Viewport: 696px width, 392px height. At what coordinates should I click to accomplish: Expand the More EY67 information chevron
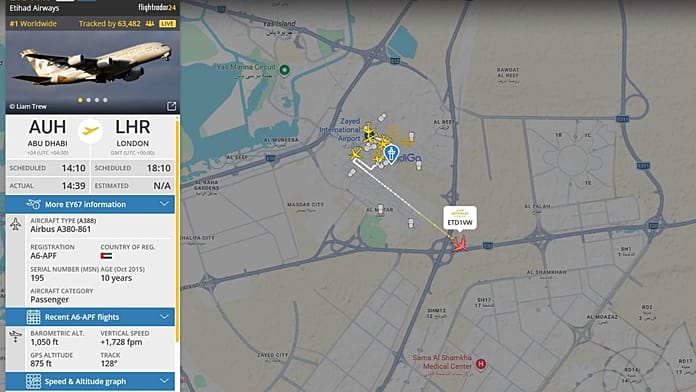point(164,204)
